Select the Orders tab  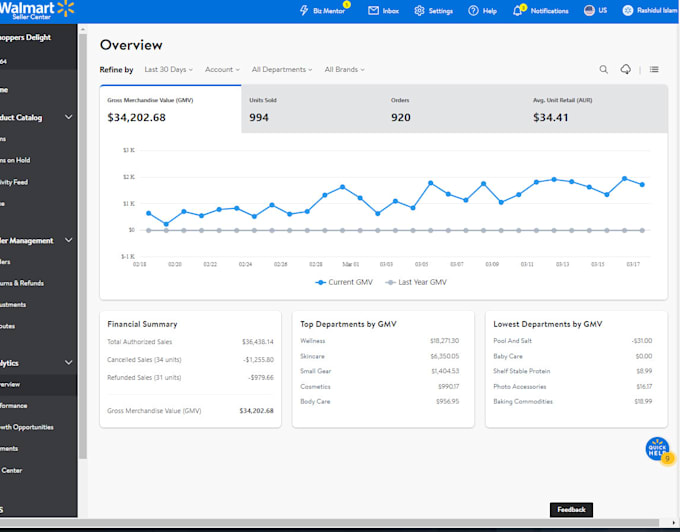coord(454,109)
